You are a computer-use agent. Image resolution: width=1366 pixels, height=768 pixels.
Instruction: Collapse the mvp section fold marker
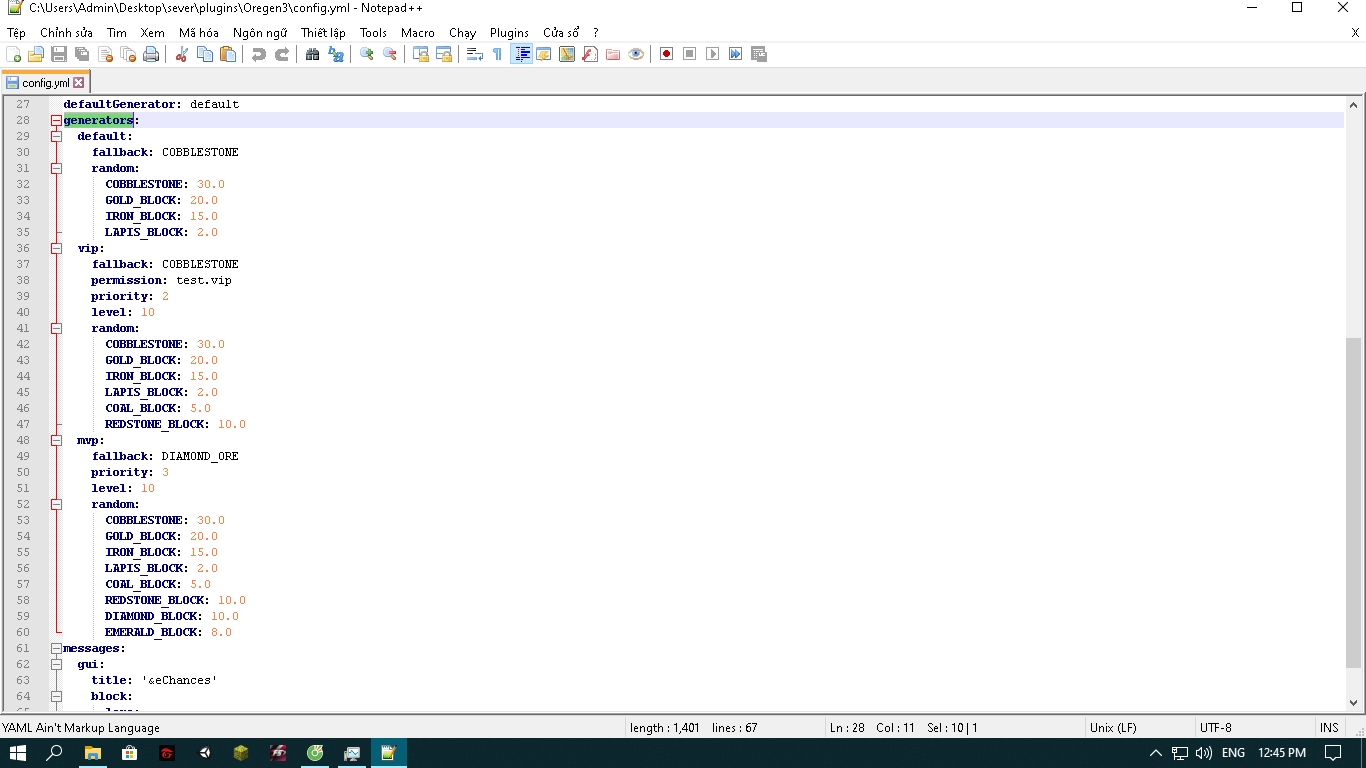tap(57, 440)
